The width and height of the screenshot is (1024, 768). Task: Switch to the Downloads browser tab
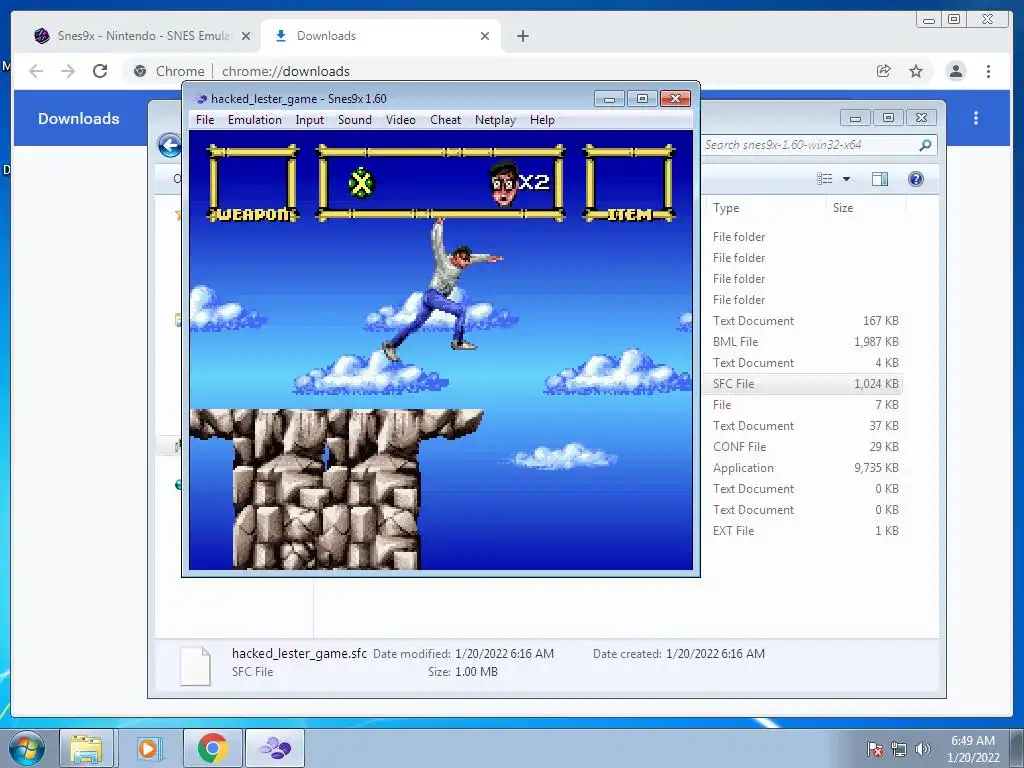[x=381, y=36]
